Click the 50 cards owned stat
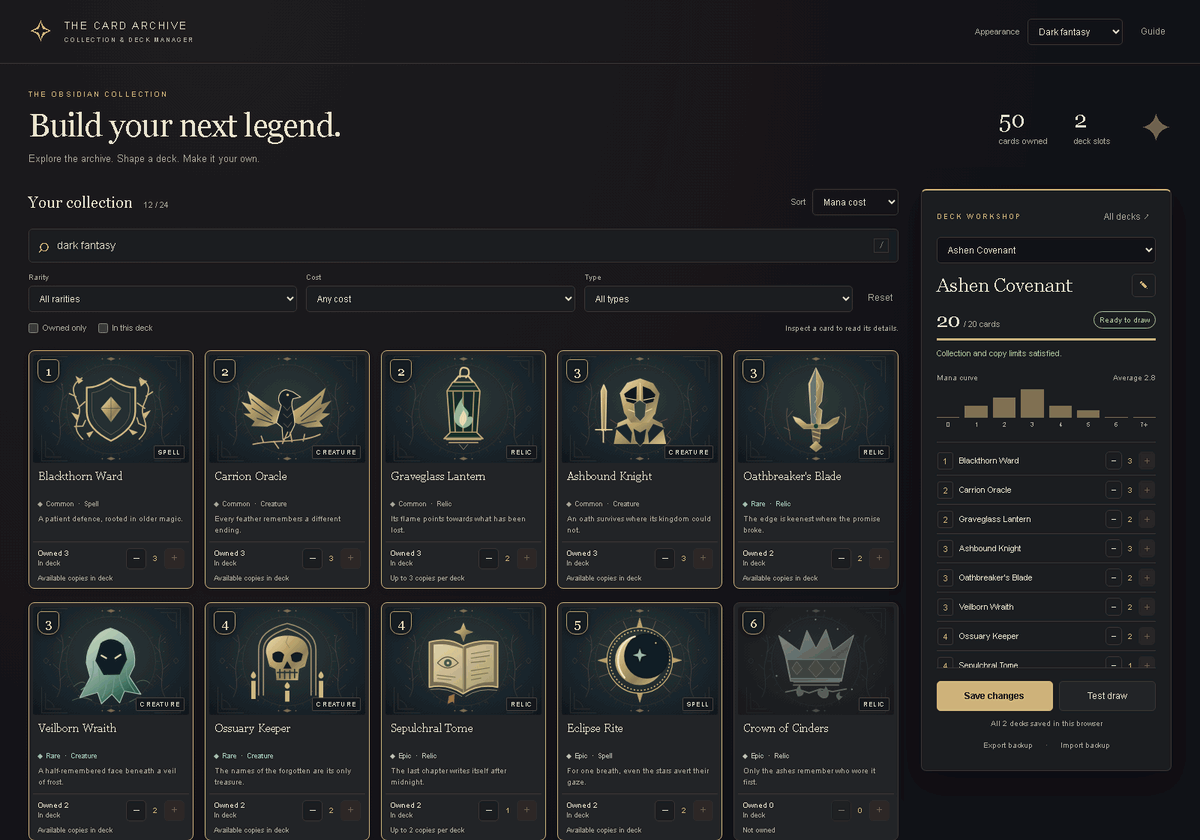Screen dimensions: 1200x840 click(x=1022, y=129)
